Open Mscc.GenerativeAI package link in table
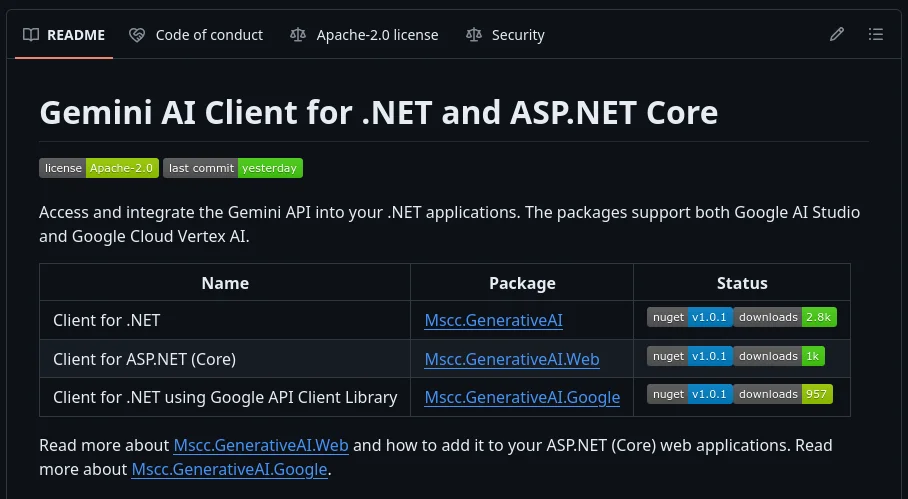The width and height of the screenshot is (908, 499). [x=493, y=320]
